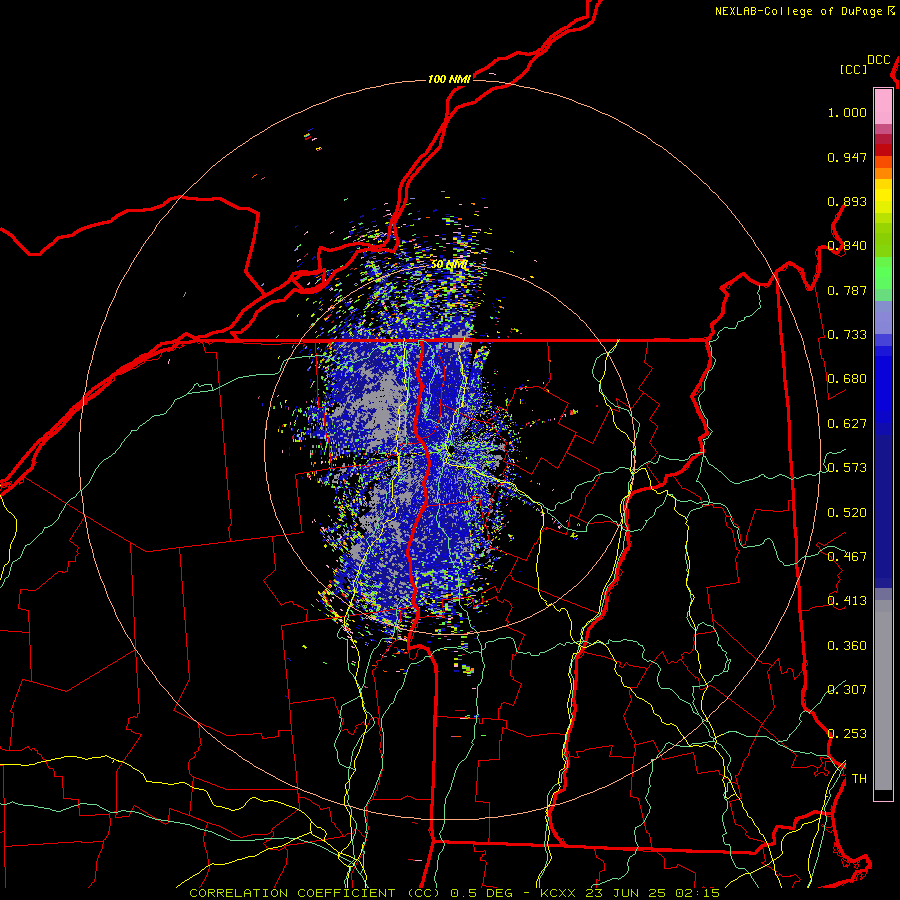Click the 0.573 color scale value
The height and width of the screenshot is (900, 900).
[847, 468]
